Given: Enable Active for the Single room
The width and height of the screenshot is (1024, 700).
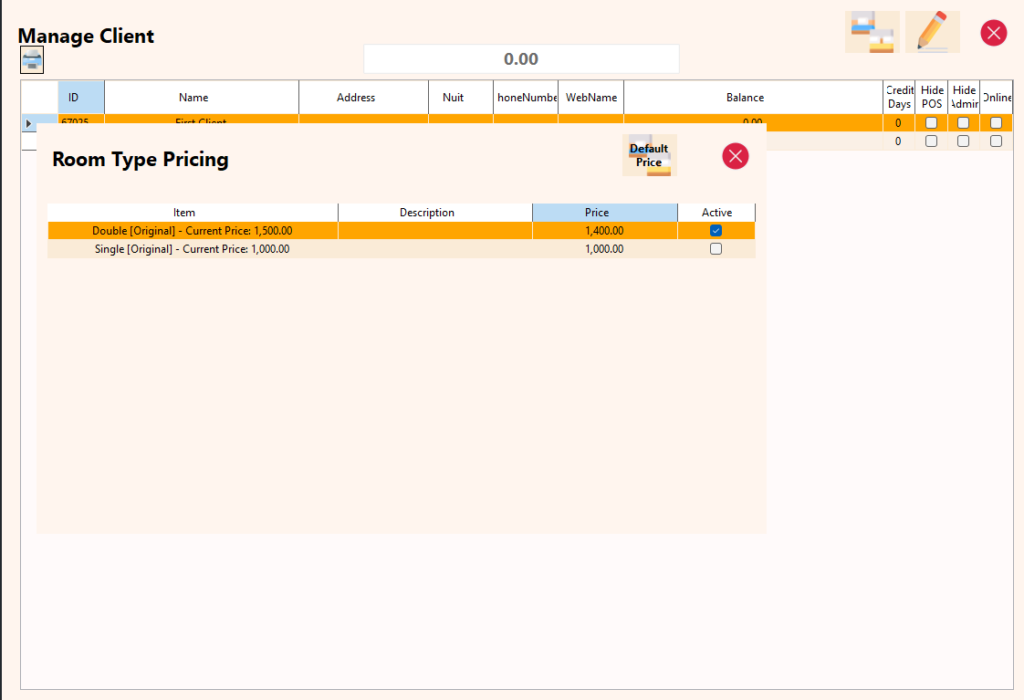Looking at the screenshot, I should click(716, 249).
